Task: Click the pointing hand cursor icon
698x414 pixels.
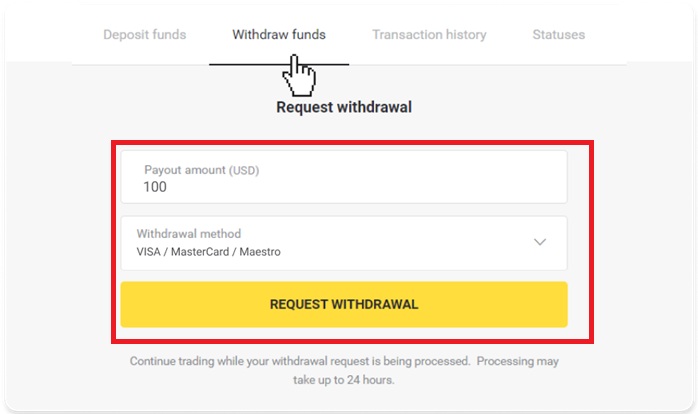Action: coord(299,73)
